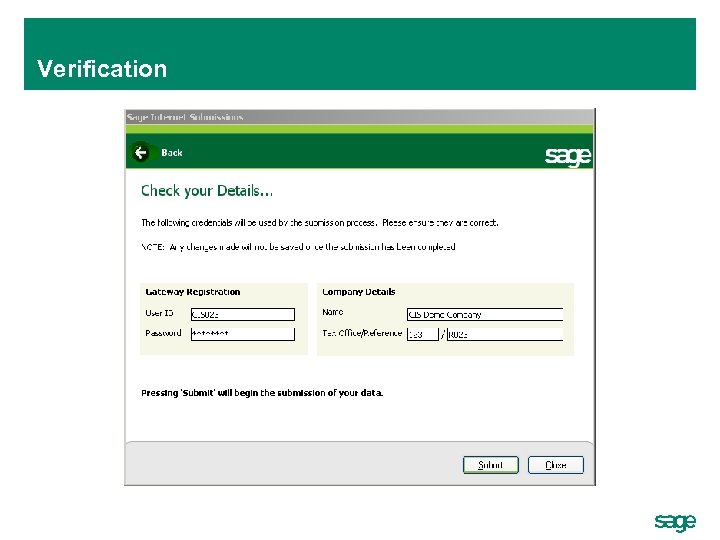The height and width of the screenshot is (540, 720).
Task: Click the 'Check your Details...' heading
Action: coord(207,191)
